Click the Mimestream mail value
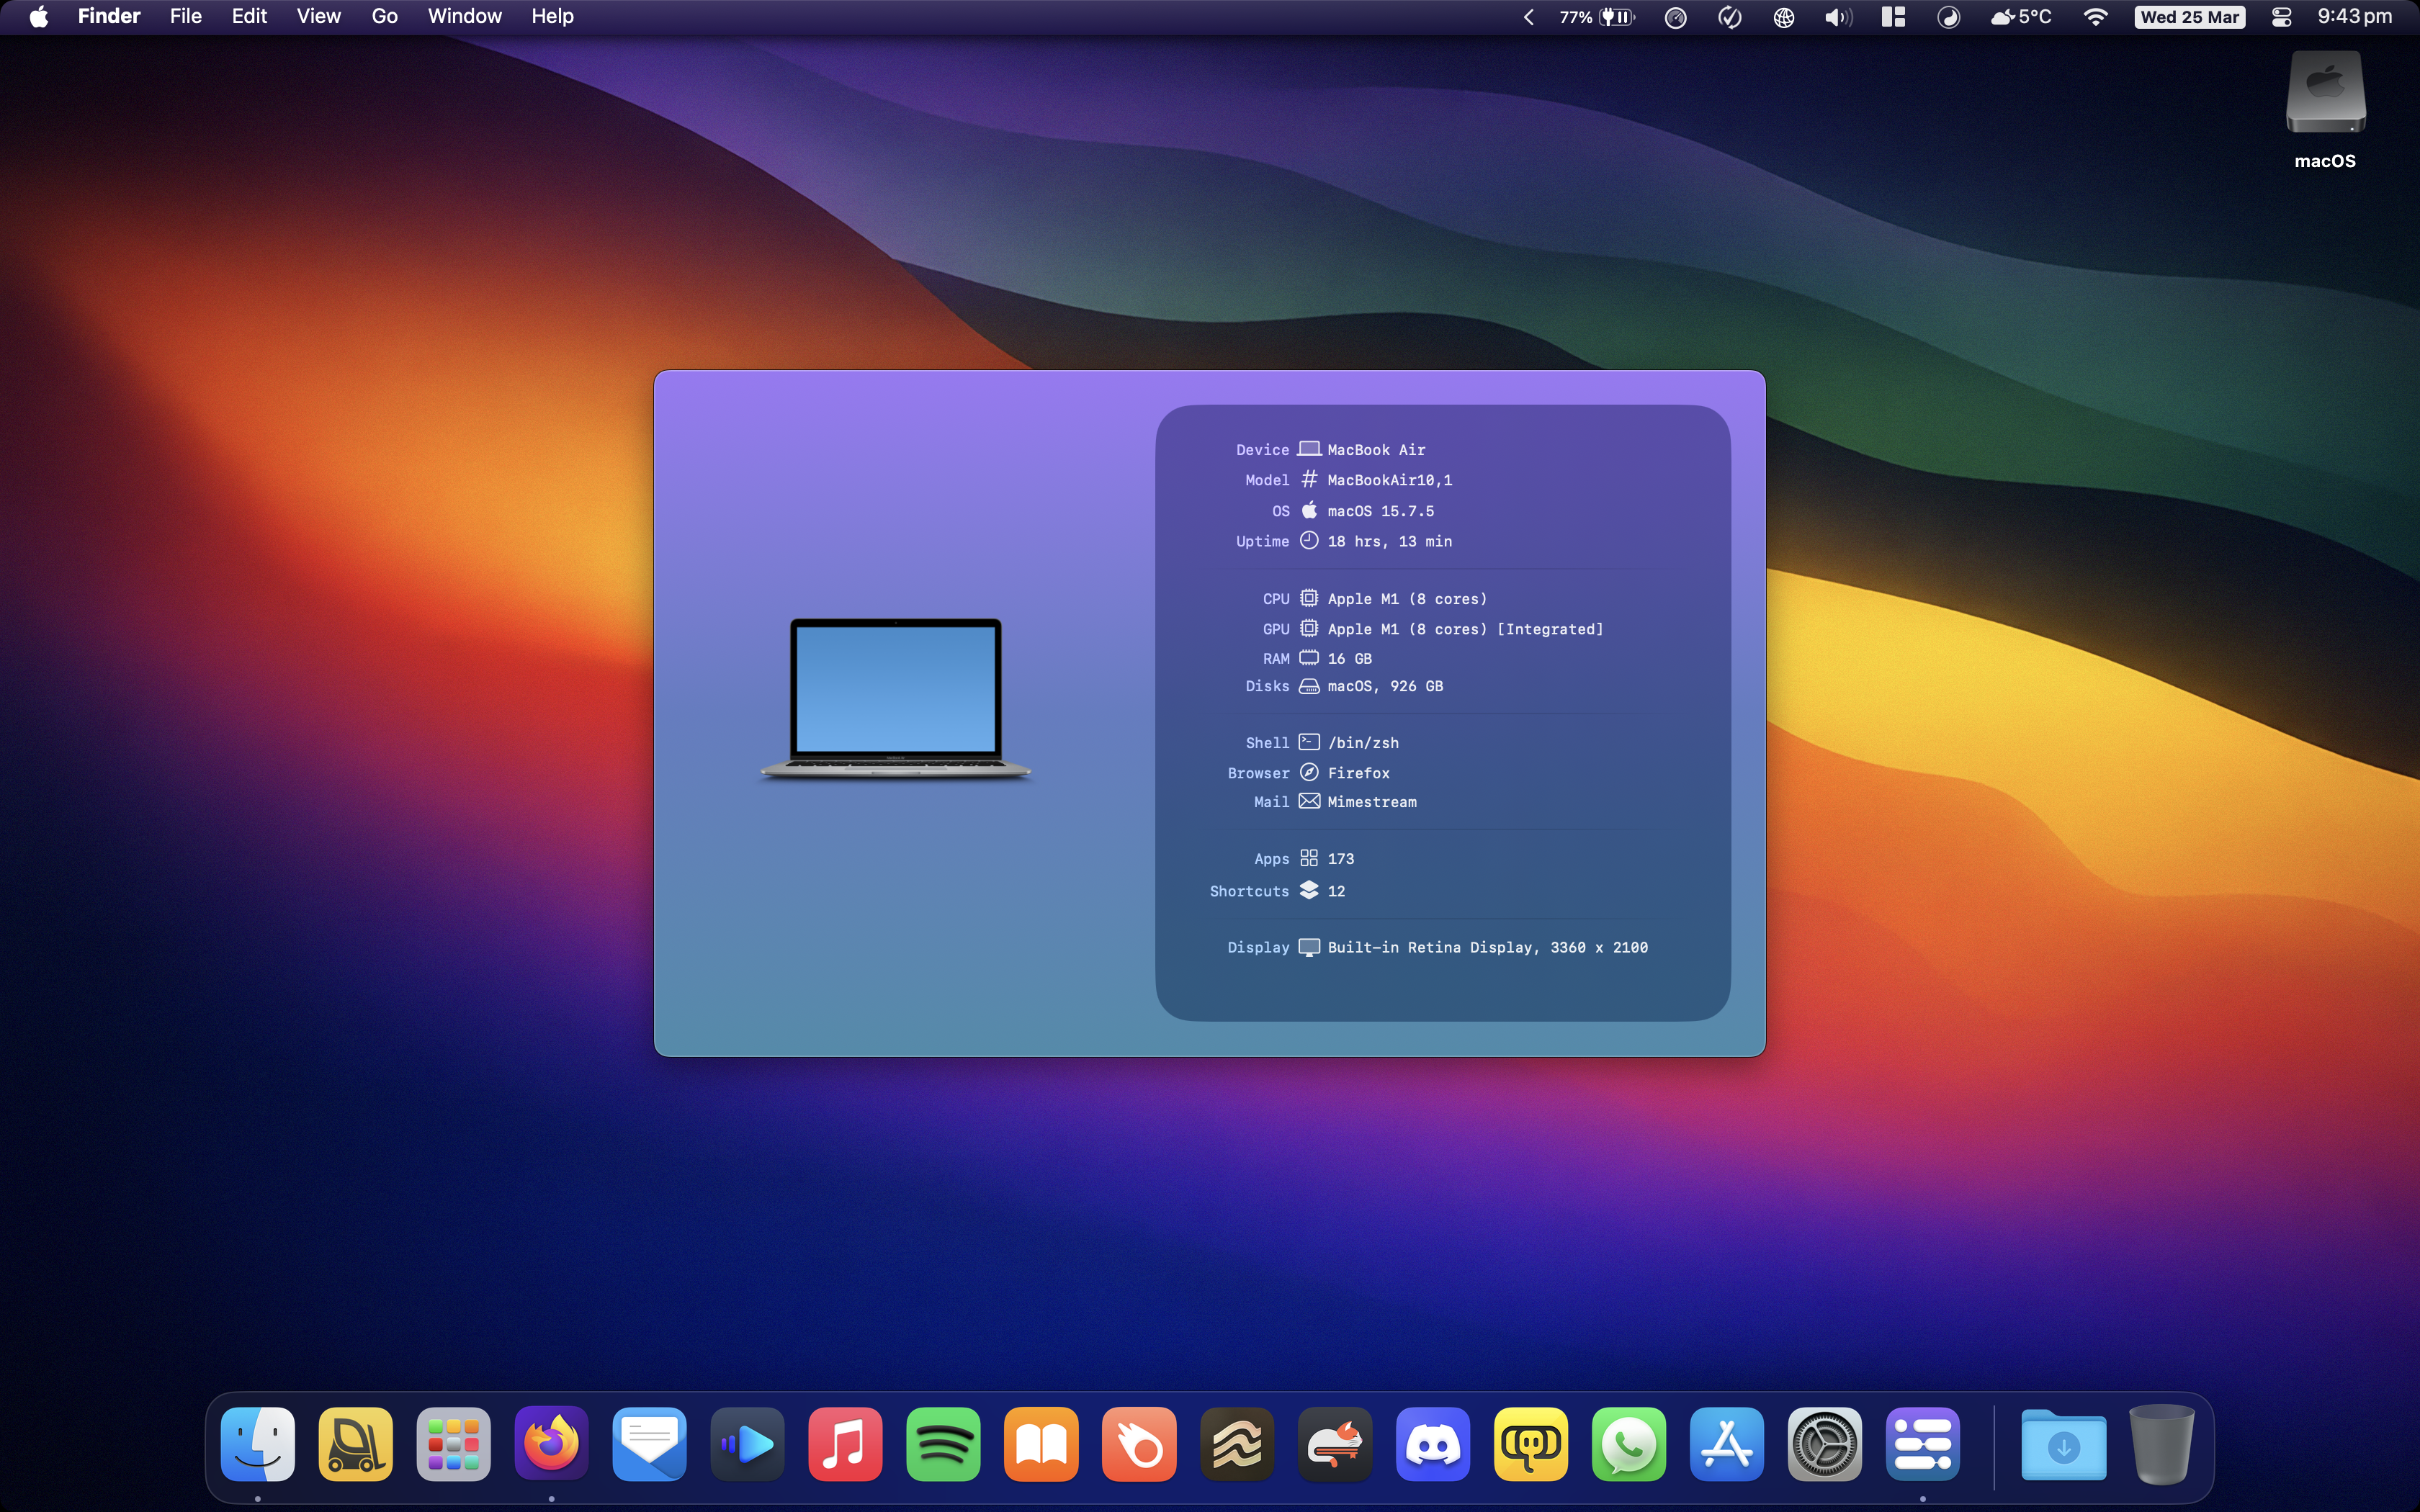The height and width of the screenshot is (1512, 2420). pos(1372,802)
